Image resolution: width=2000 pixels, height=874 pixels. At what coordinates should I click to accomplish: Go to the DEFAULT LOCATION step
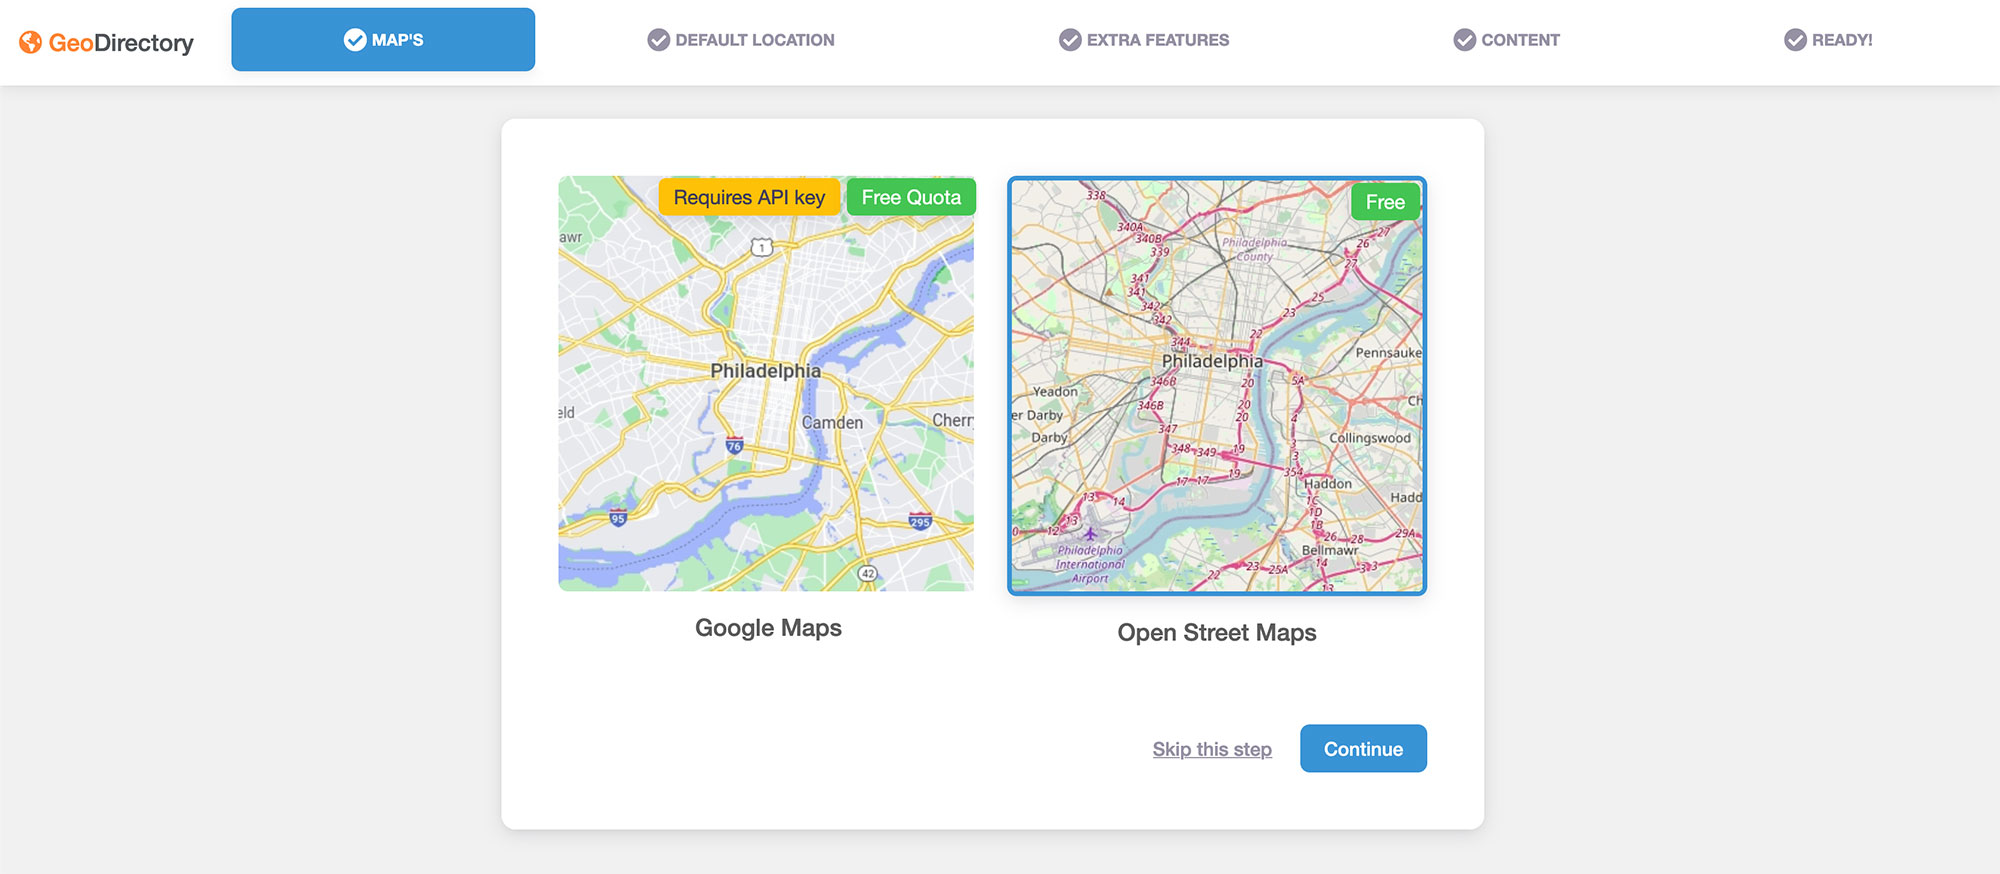[741, 40]
